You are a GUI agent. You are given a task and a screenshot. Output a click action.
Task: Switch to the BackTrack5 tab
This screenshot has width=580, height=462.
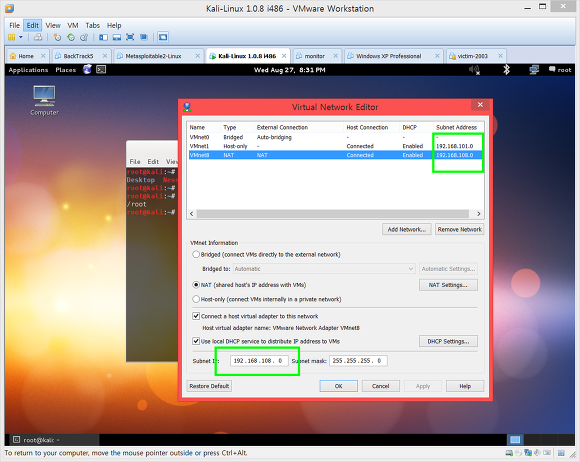[x=78, y=56]
